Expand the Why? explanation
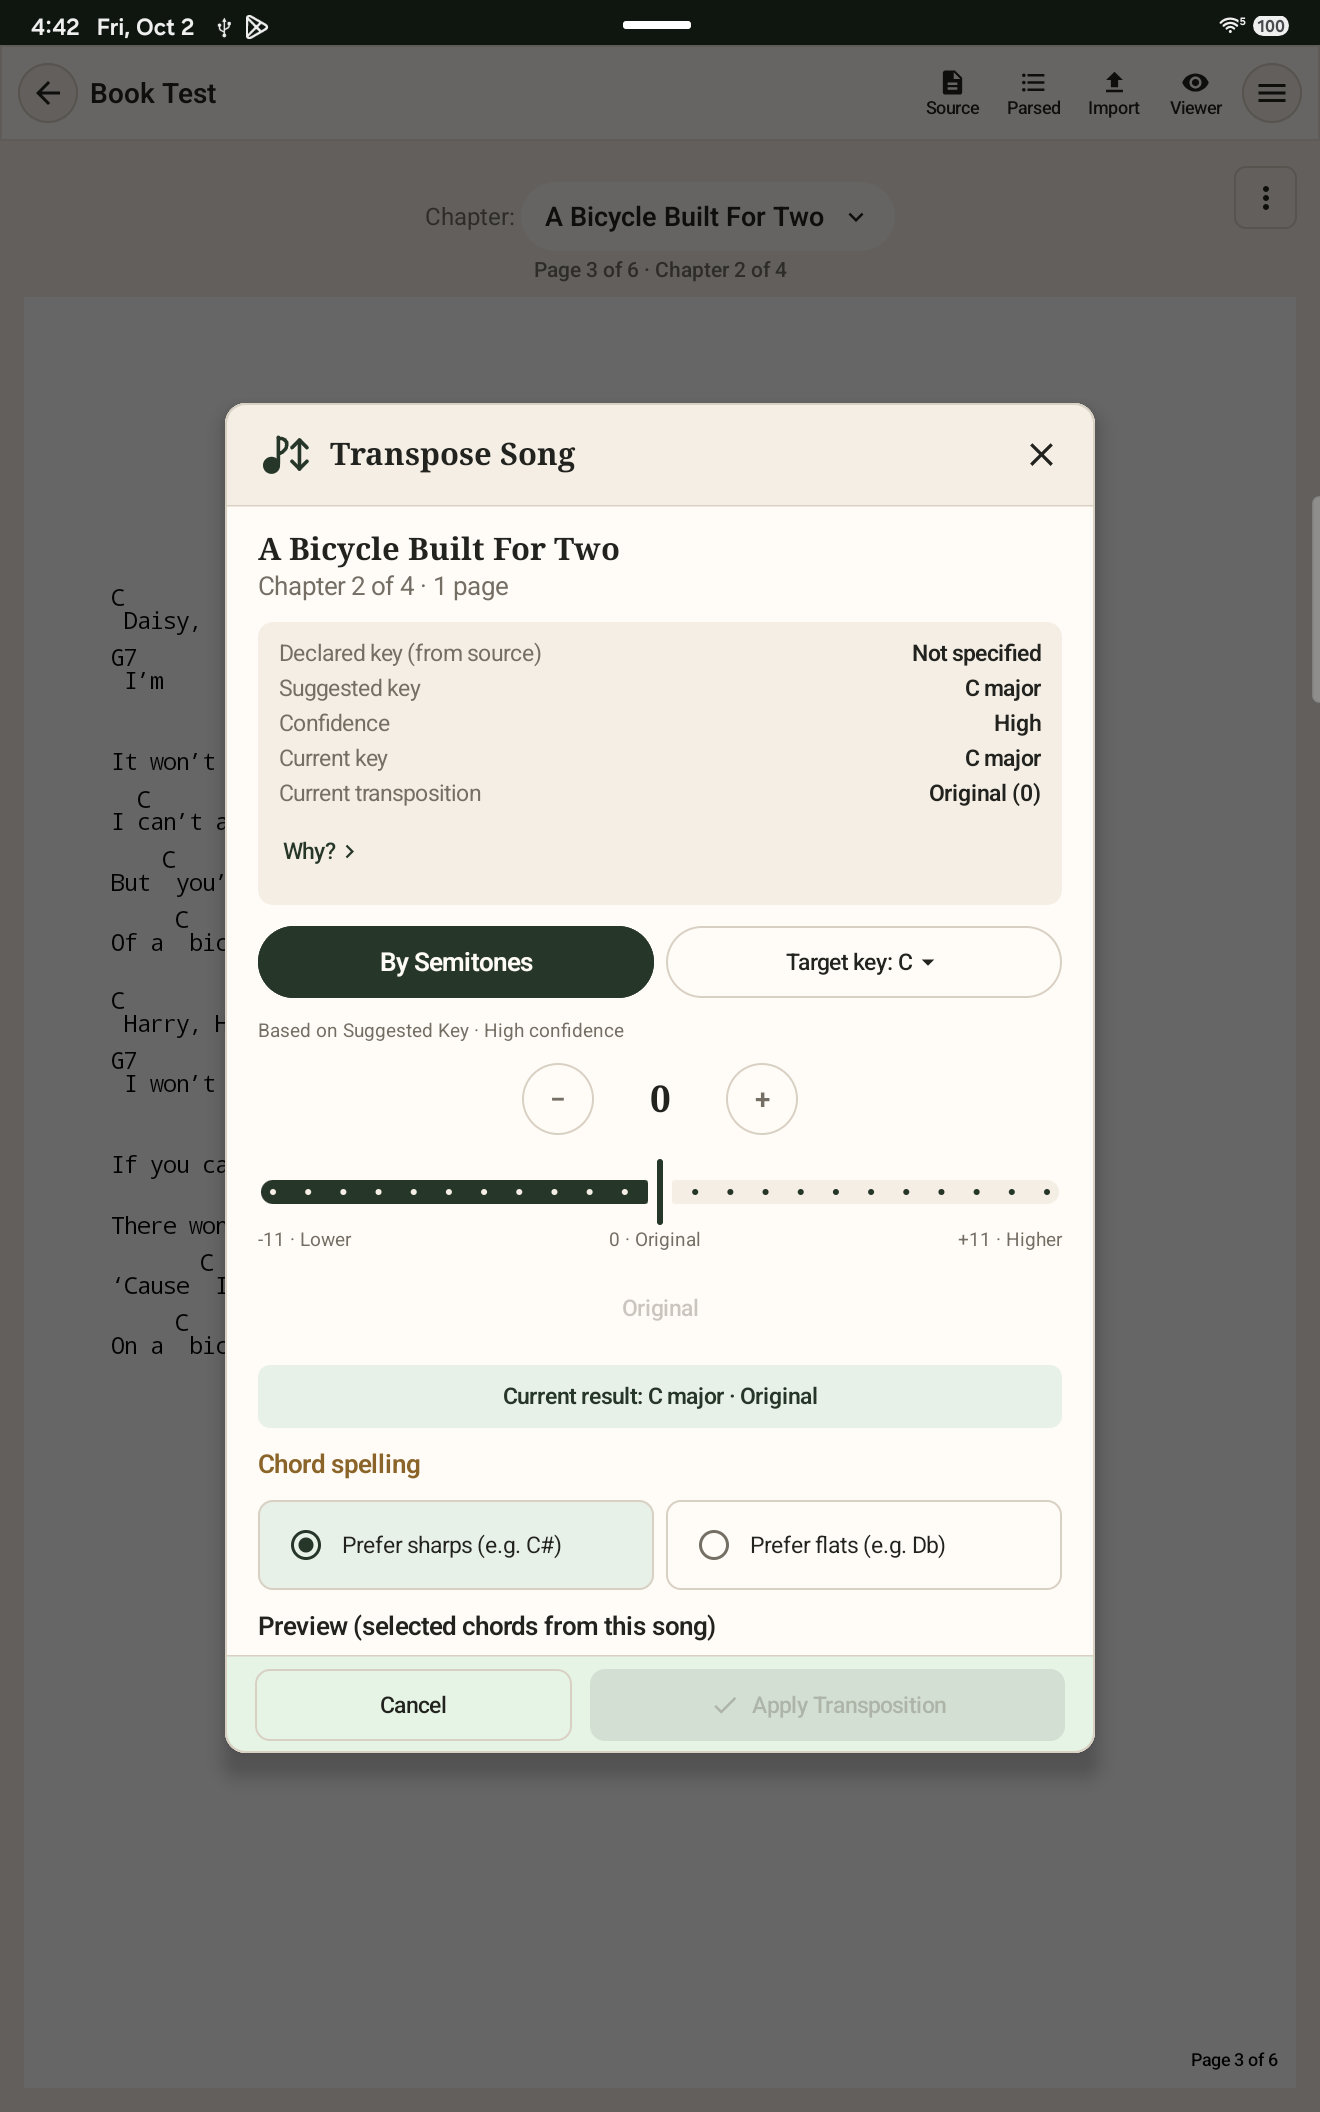The width and height of the screenshot is (1320, 2112). click(x=319, y=851)
